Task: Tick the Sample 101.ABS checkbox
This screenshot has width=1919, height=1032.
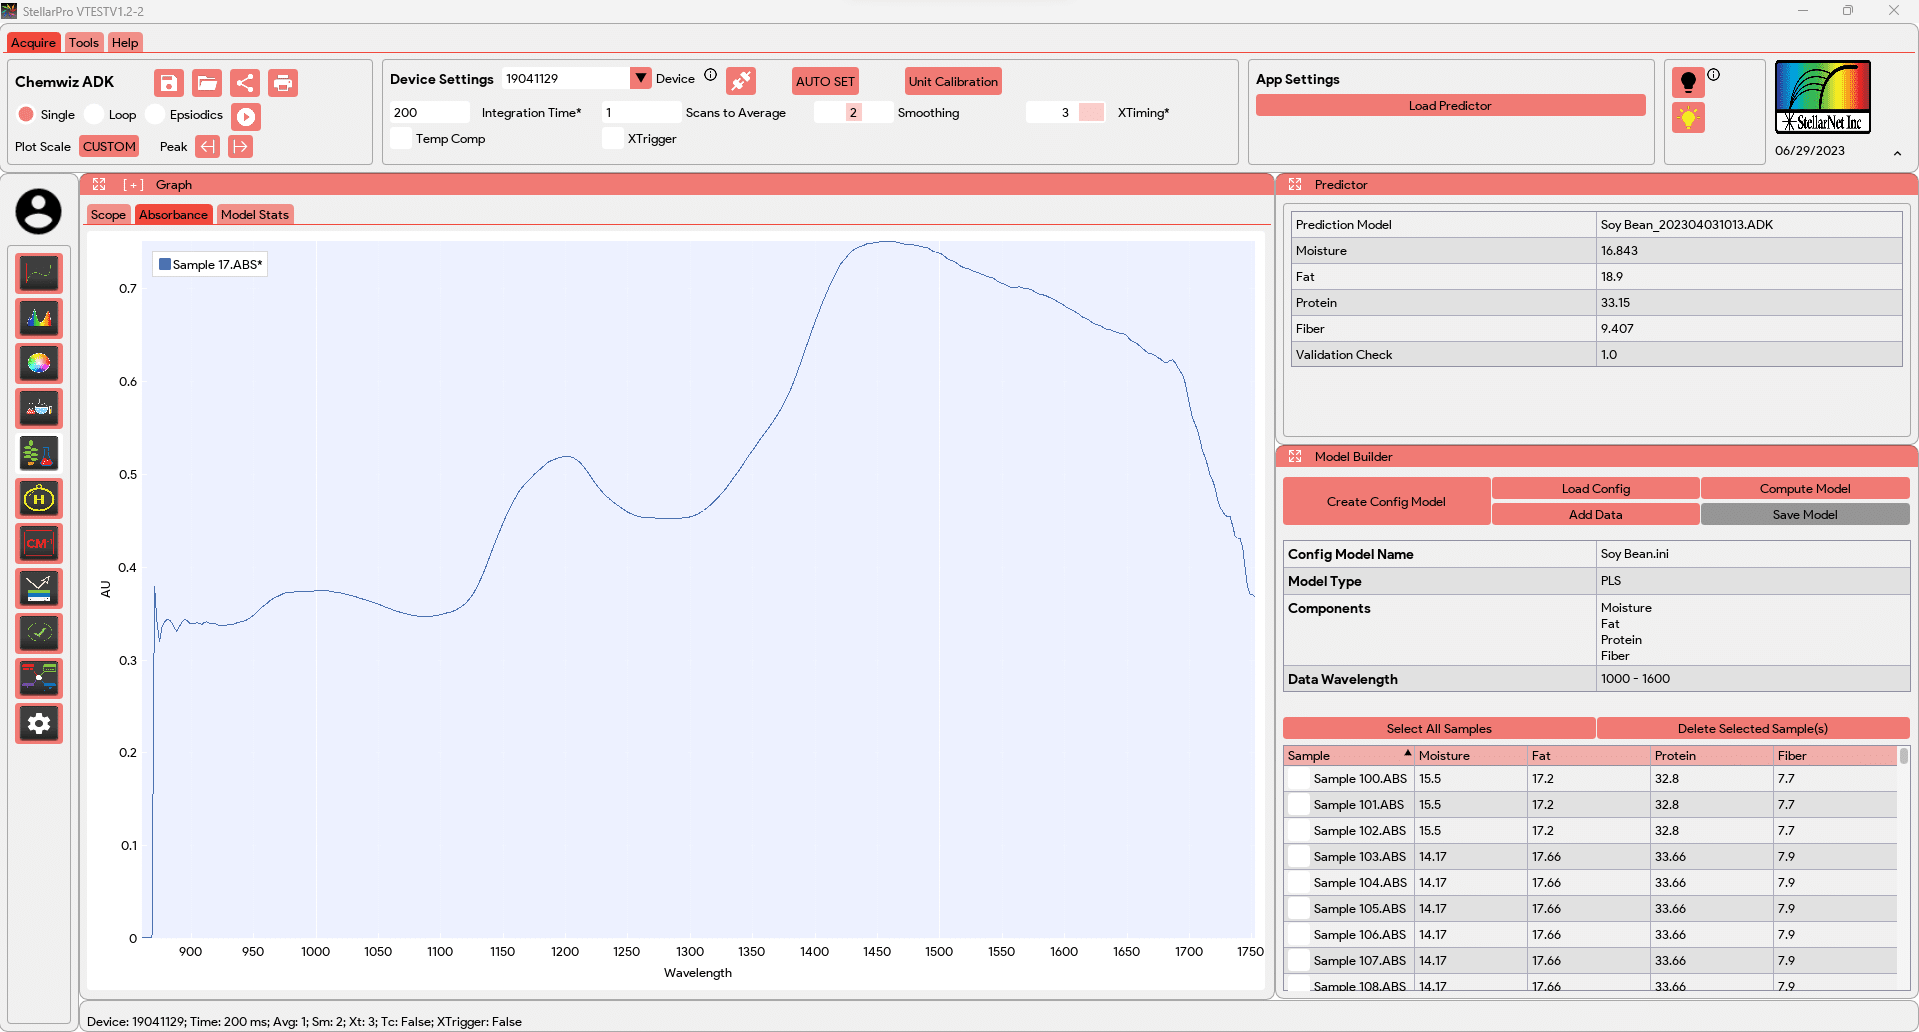Action: pos(1298,805)
